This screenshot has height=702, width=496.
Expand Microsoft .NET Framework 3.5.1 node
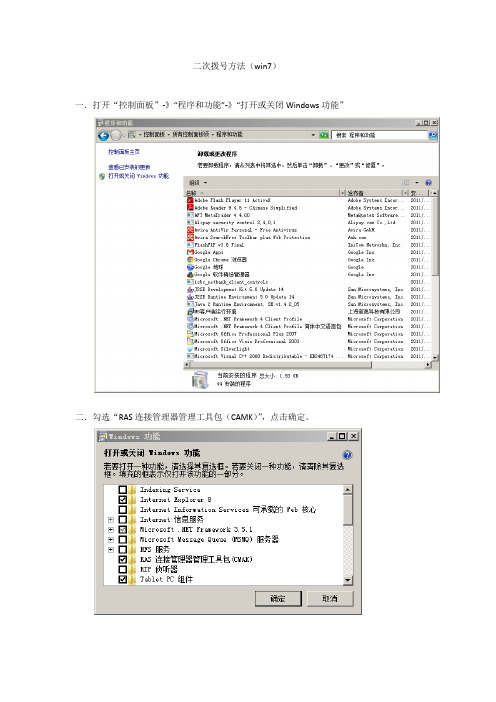[111, 530]
